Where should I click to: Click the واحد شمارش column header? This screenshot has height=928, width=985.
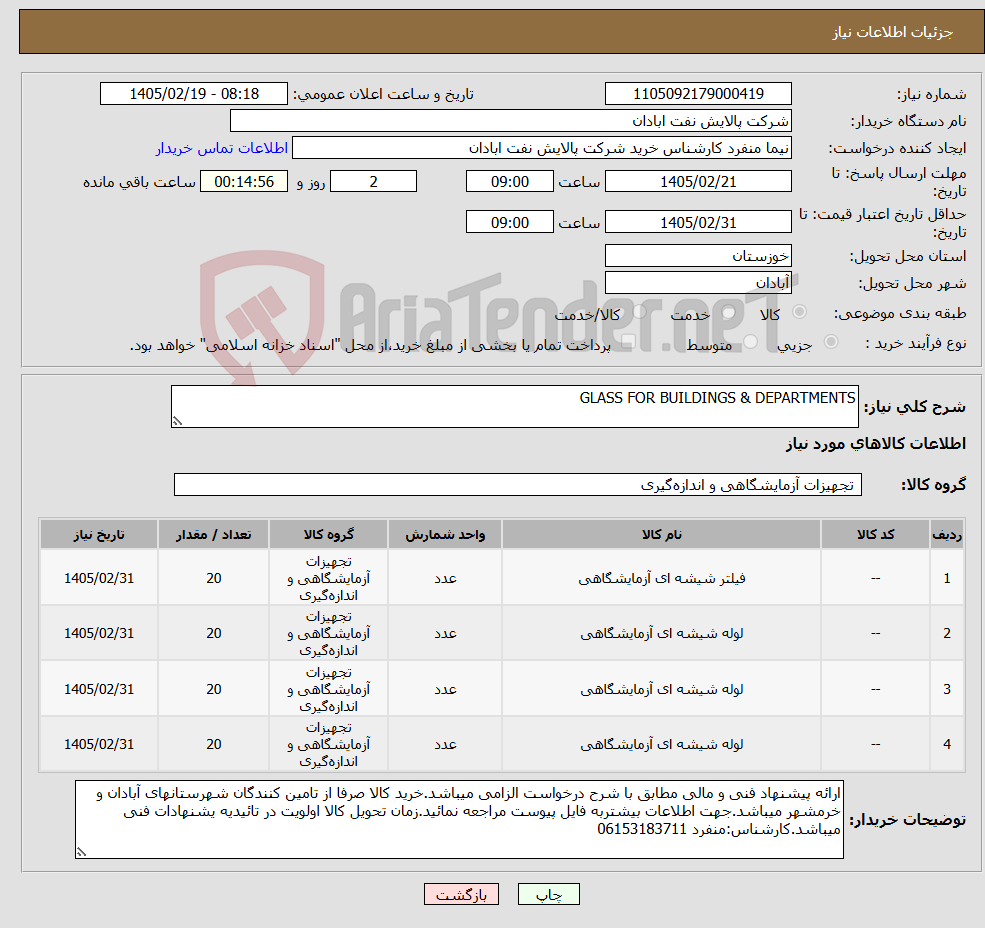point(445,534)
